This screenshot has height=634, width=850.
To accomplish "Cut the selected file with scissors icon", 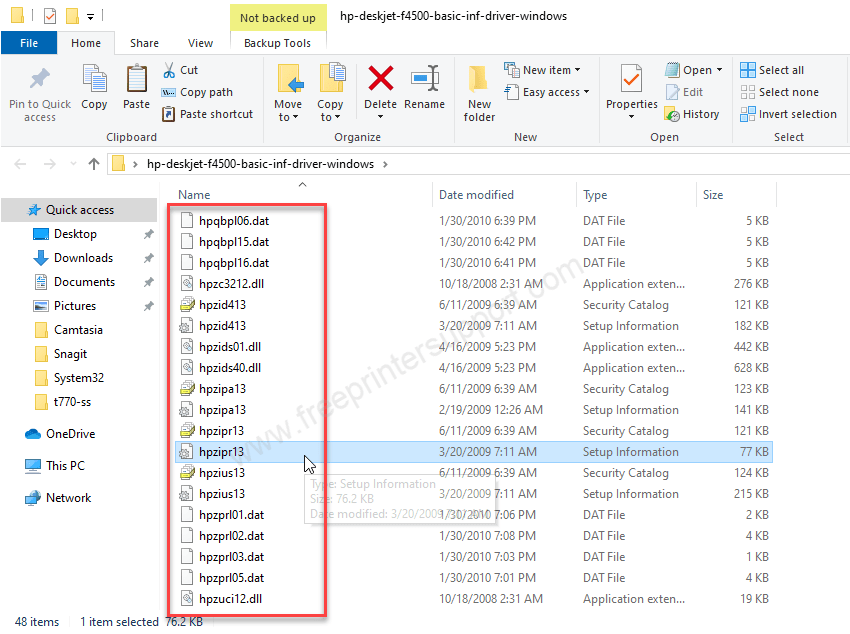I will [181, 70].
